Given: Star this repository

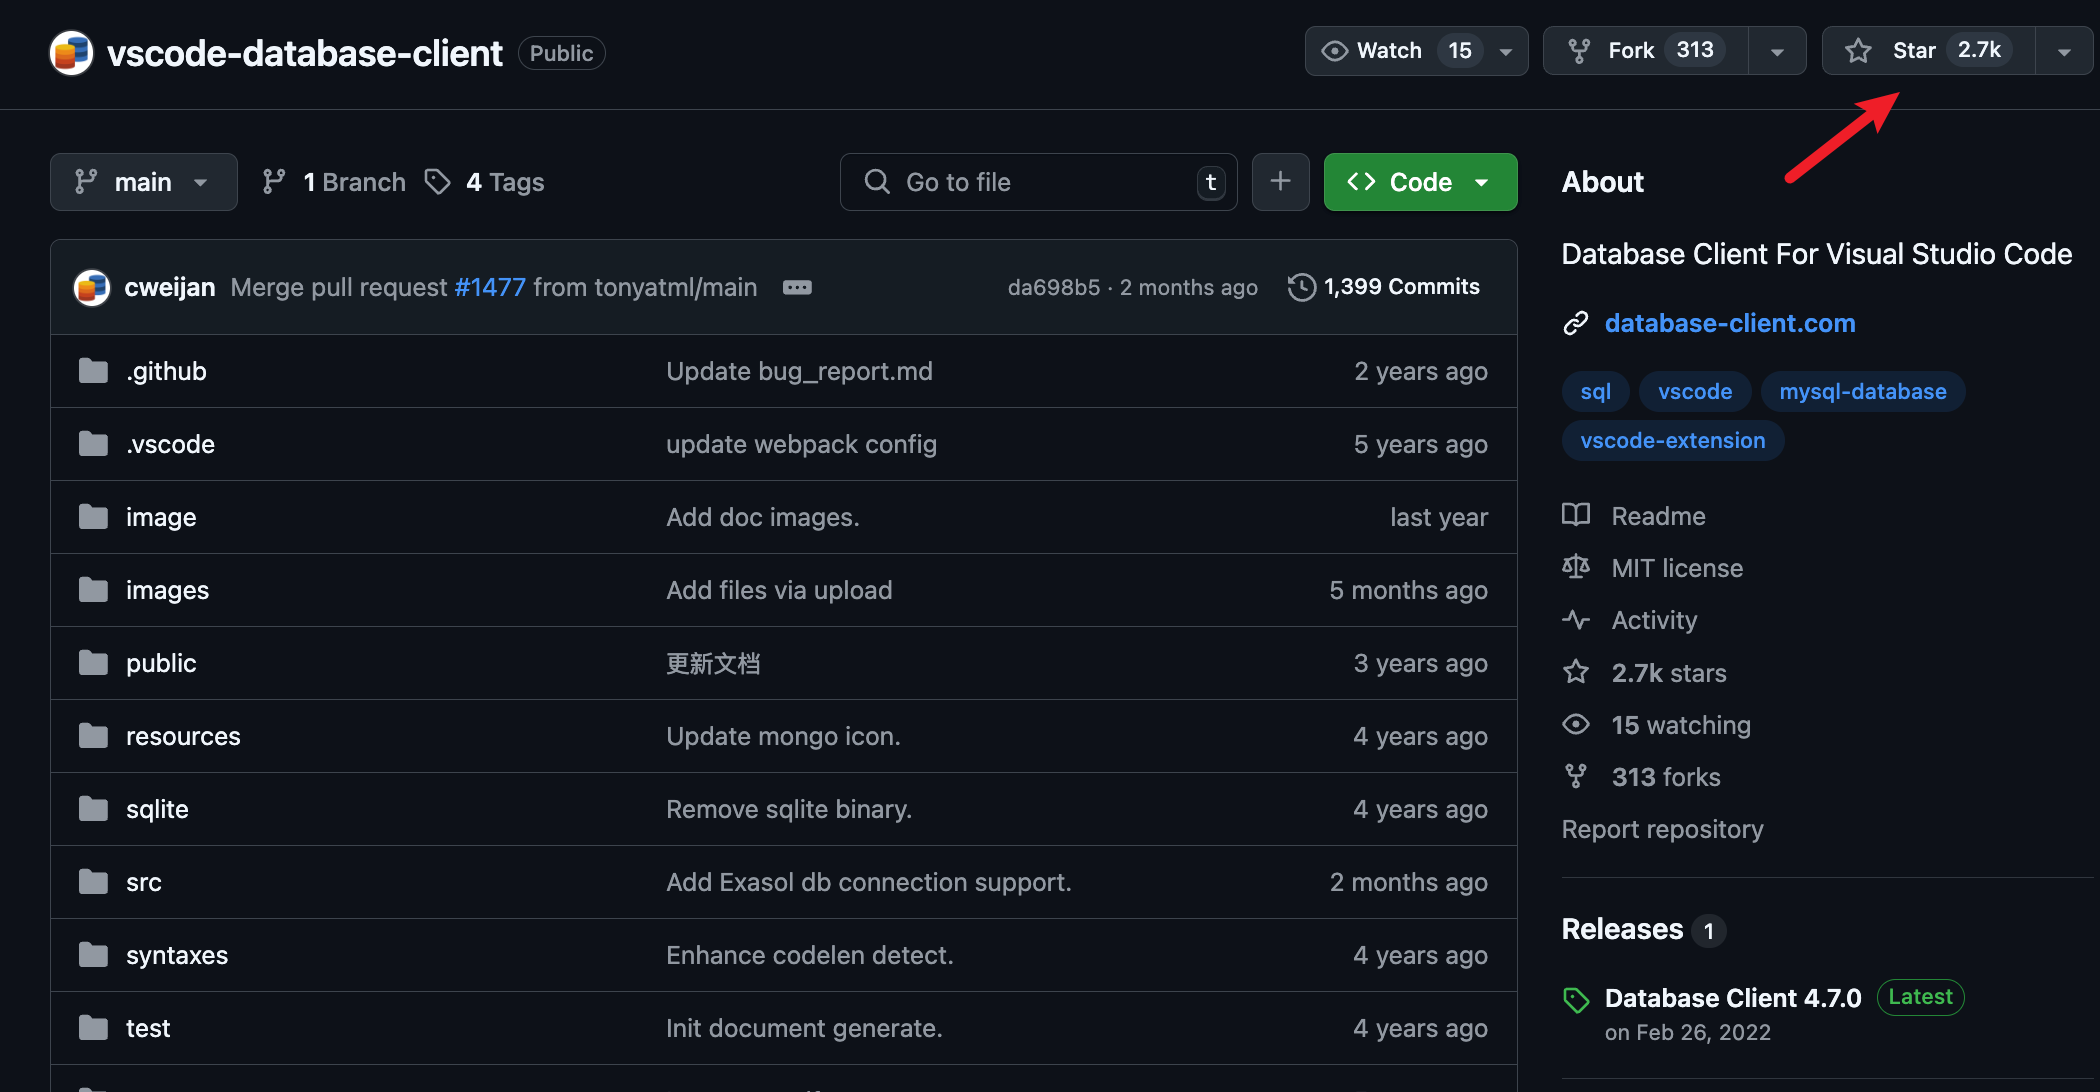Looking at the screenshot, I should click(1928, 51).
